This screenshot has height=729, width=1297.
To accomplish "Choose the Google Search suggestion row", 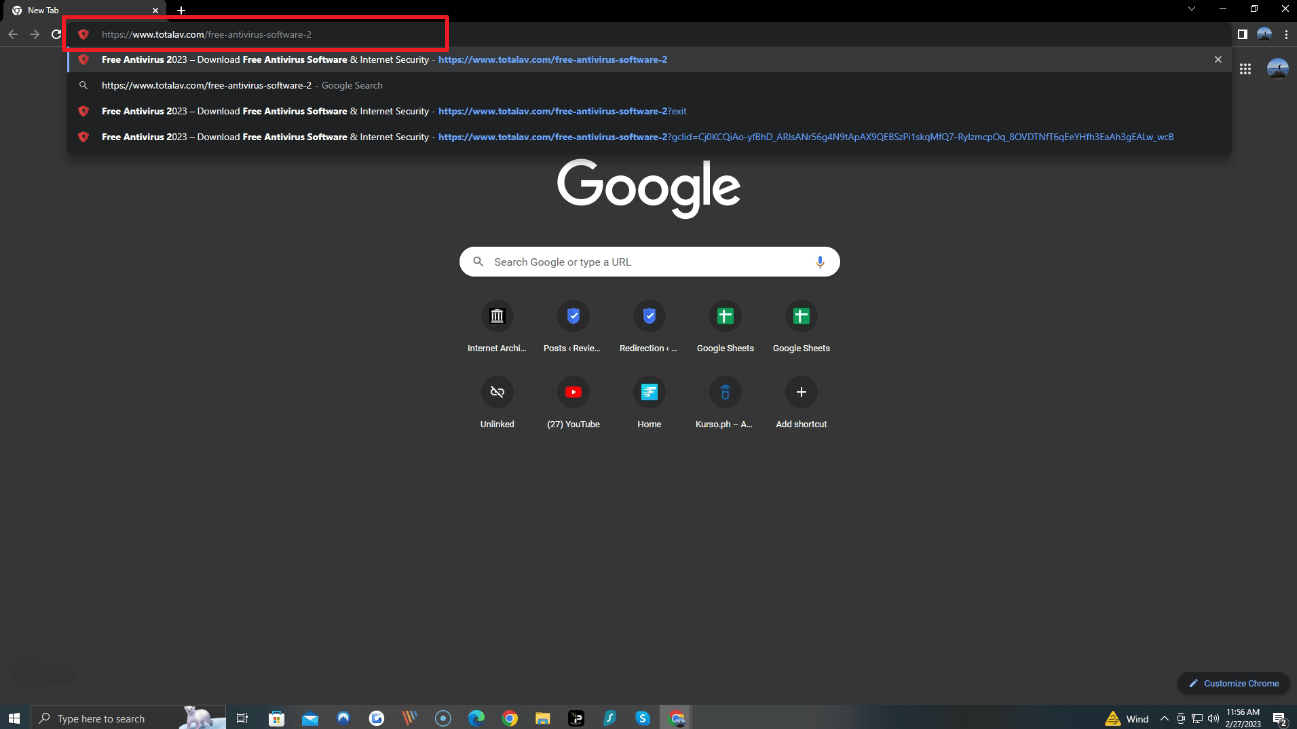I will (x=649, y=85).
